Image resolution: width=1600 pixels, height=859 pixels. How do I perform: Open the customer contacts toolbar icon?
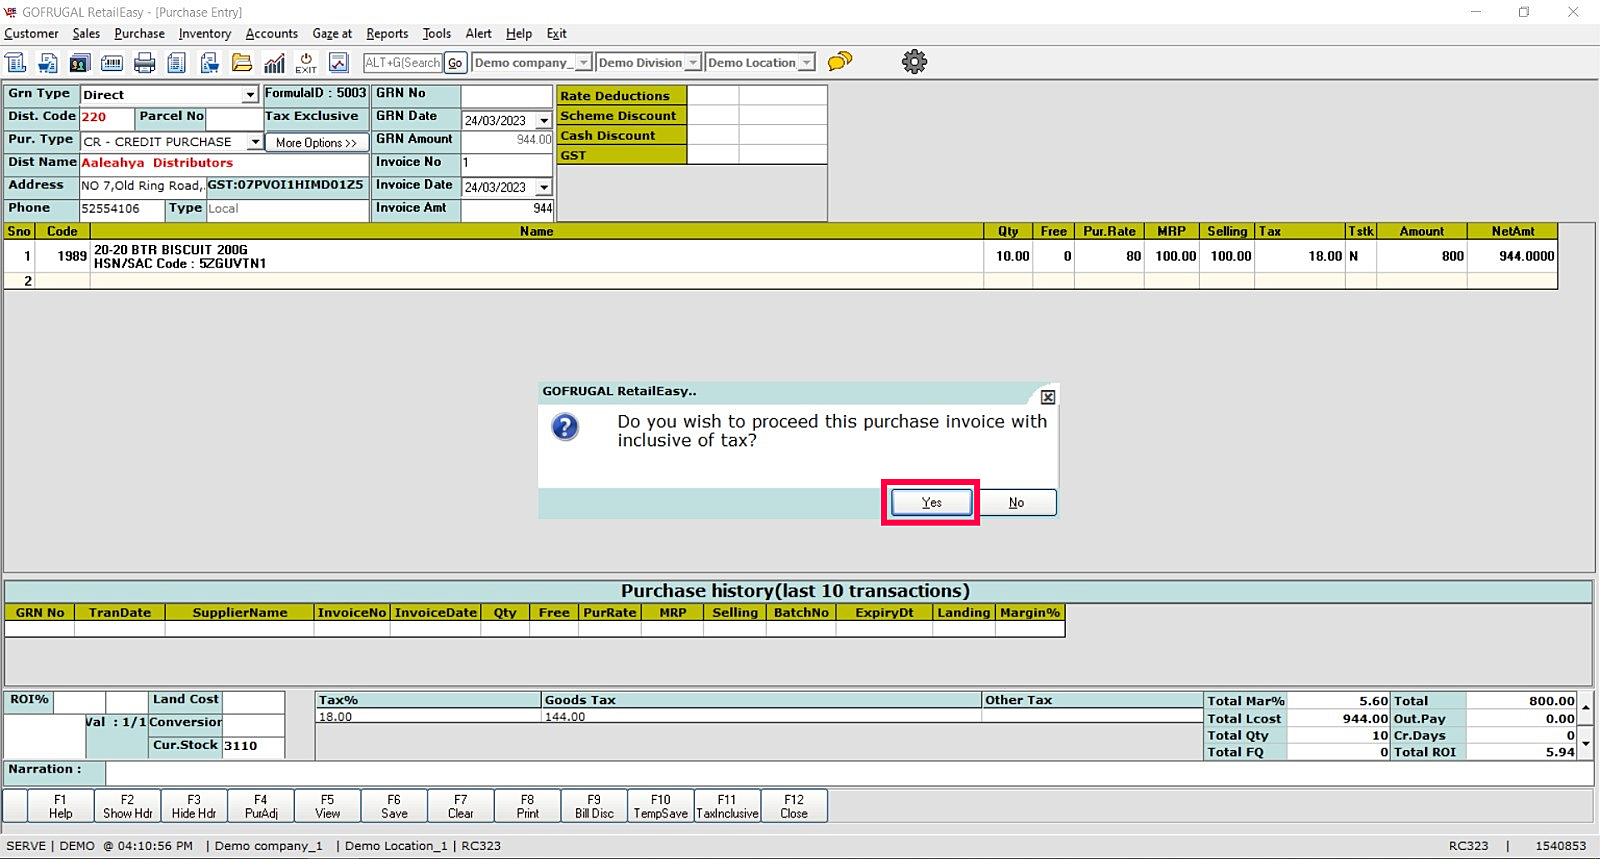[x=79, y=63]
